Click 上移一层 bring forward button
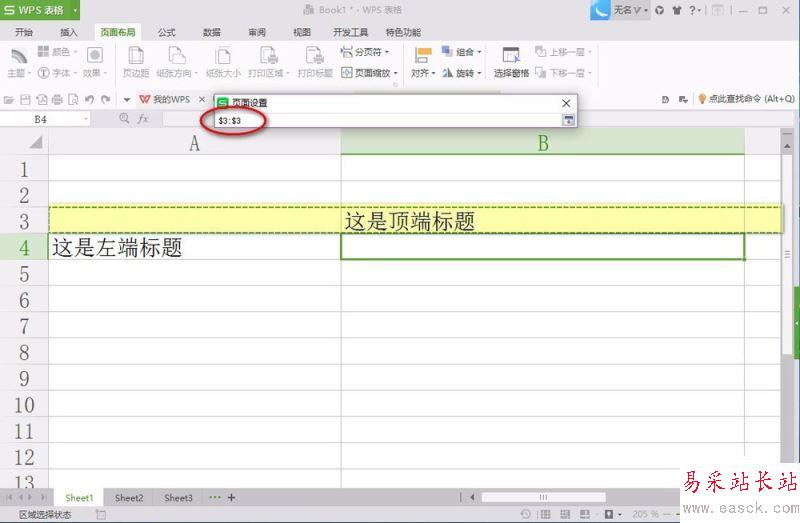 563,52
